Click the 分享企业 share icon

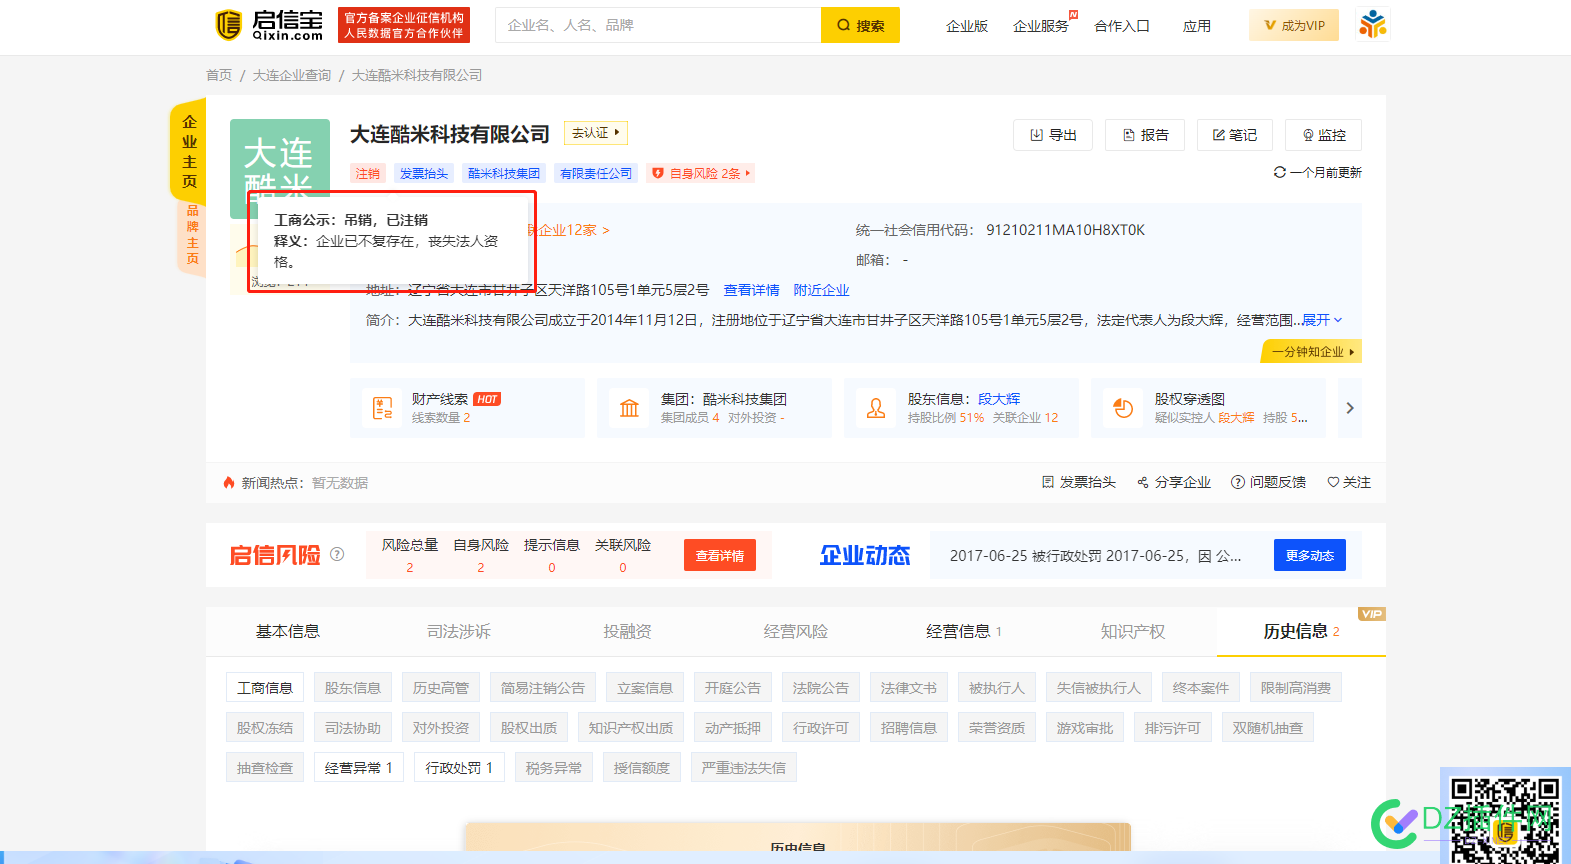1143,482
